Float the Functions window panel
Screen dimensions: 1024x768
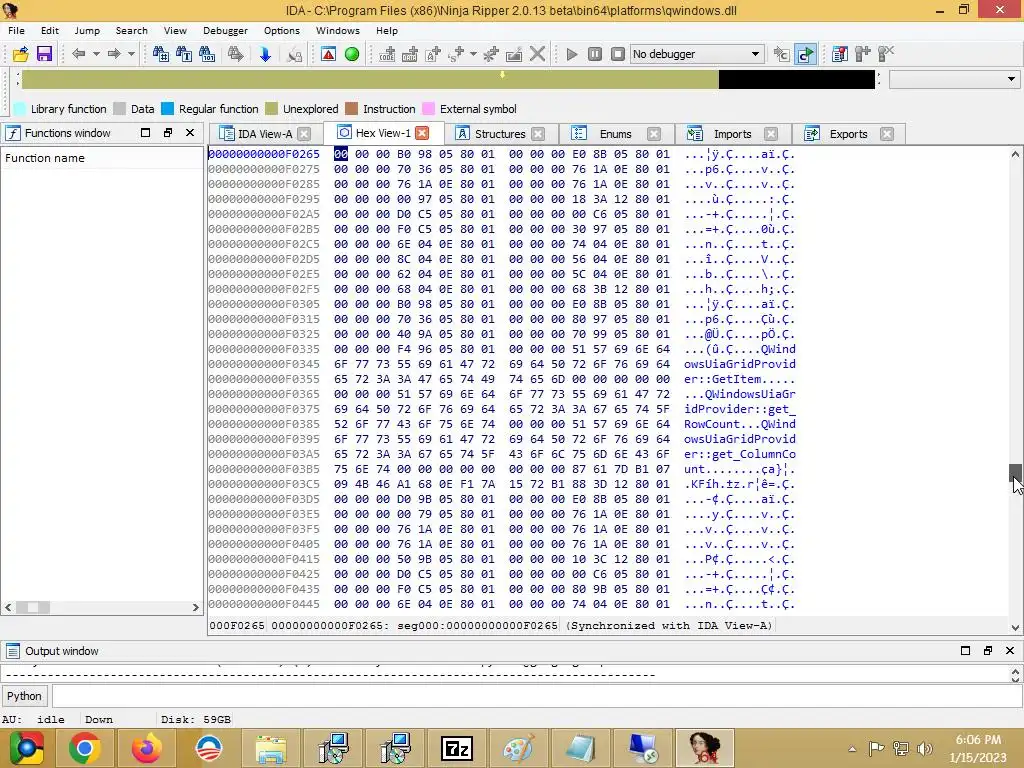168,133
